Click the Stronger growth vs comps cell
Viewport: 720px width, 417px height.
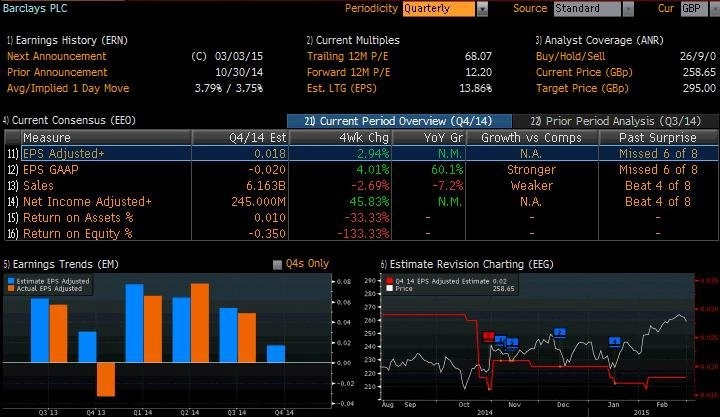point(531,170)
